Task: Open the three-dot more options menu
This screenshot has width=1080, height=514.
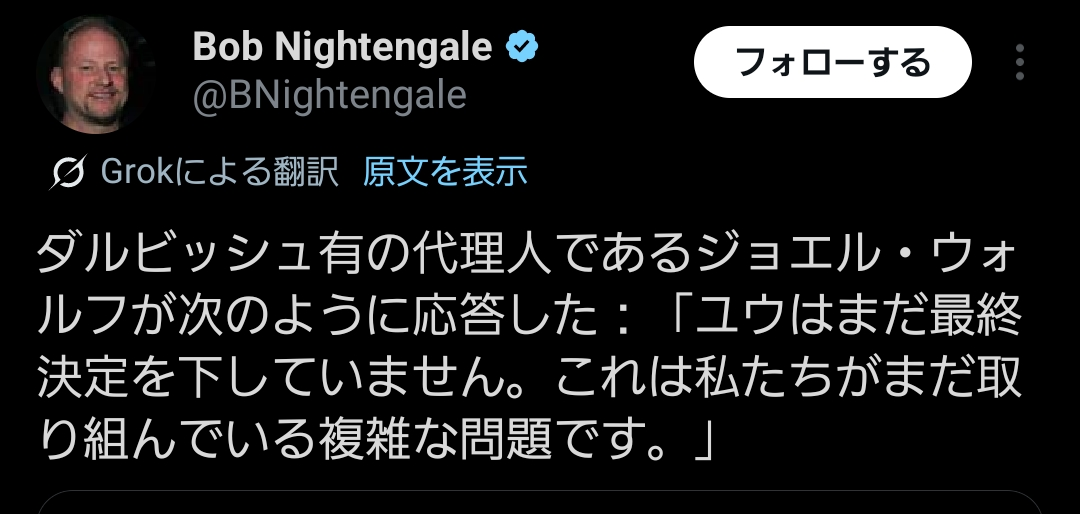Action: 1019,62
